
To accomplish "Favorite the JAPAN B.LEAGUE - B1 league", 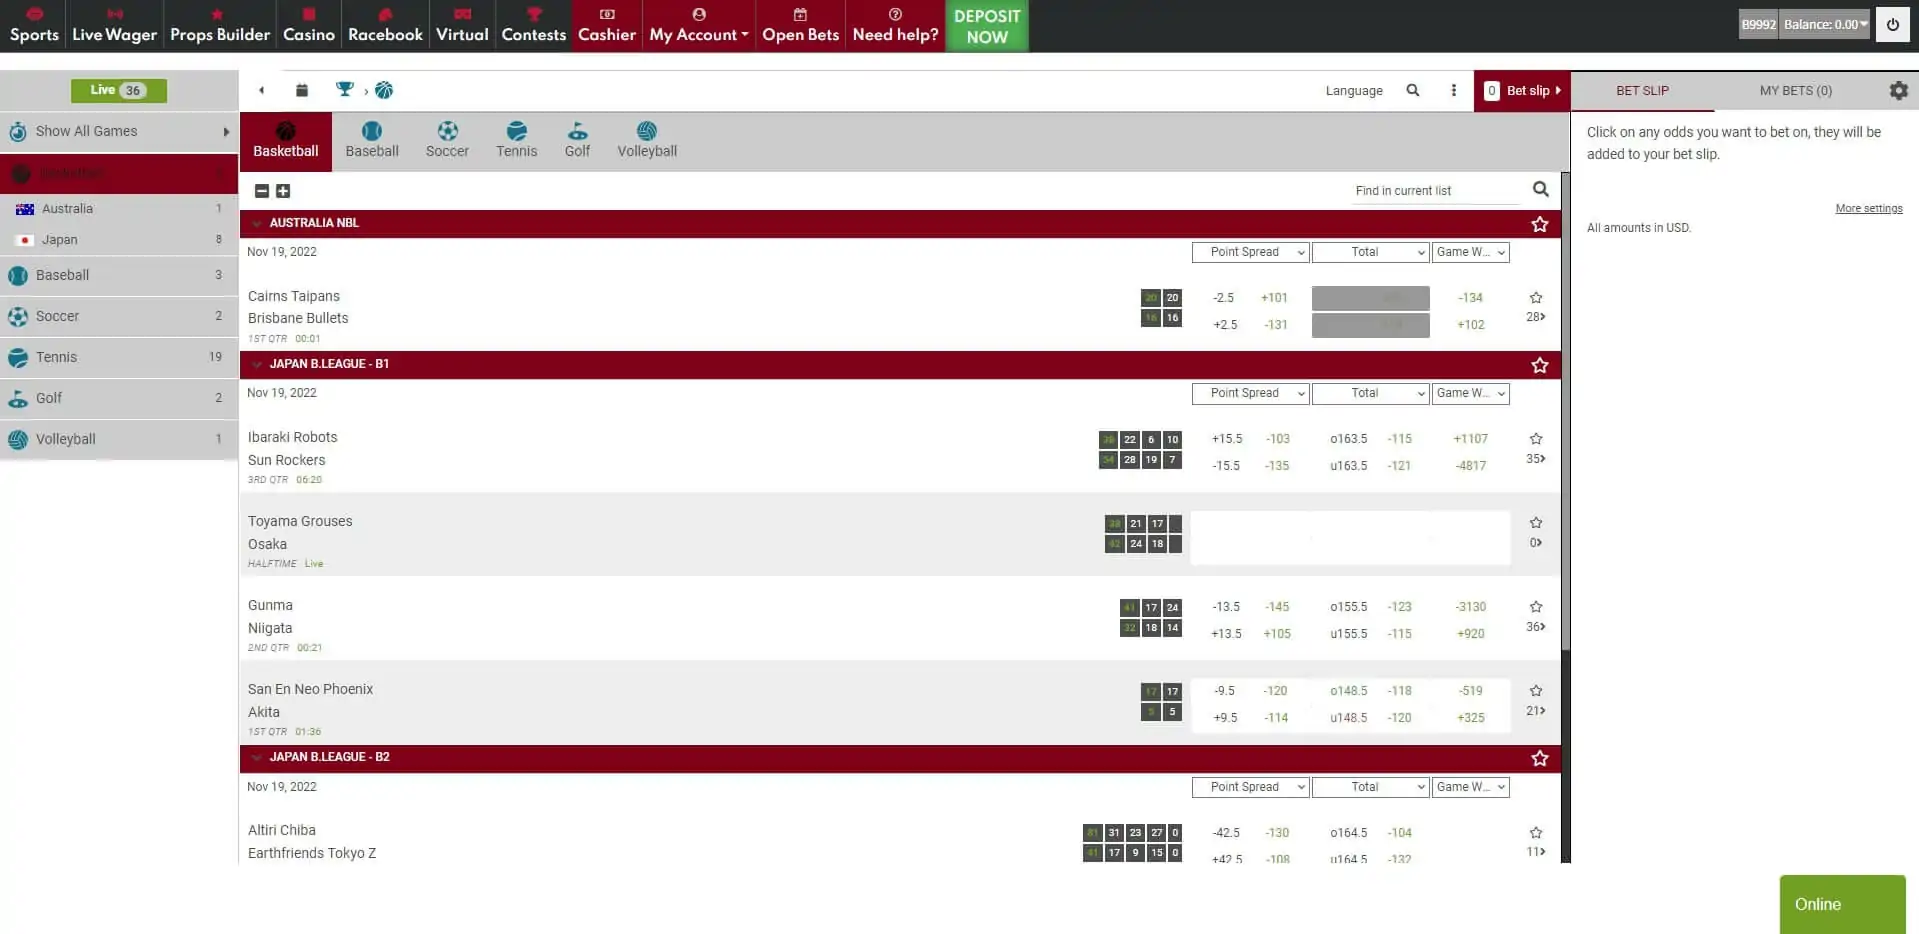I will click(1539, 365).
